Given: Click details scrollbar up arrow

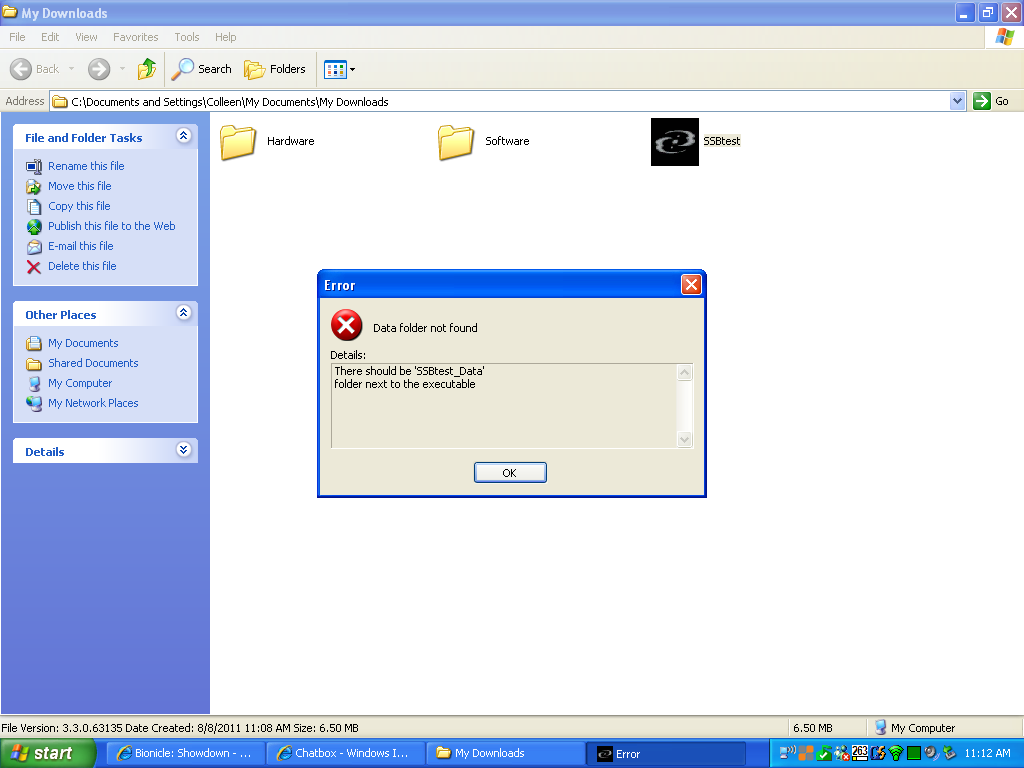Looking at the screenshot, I should coord(684,373).
